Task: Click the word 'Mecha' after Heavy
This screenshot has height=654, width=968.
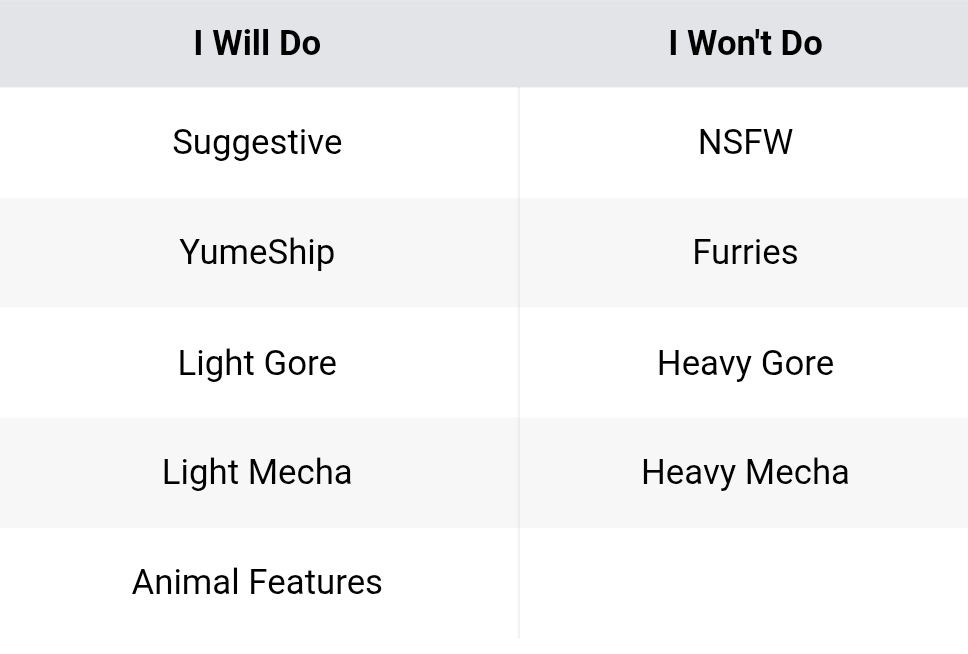Action: 797,472
